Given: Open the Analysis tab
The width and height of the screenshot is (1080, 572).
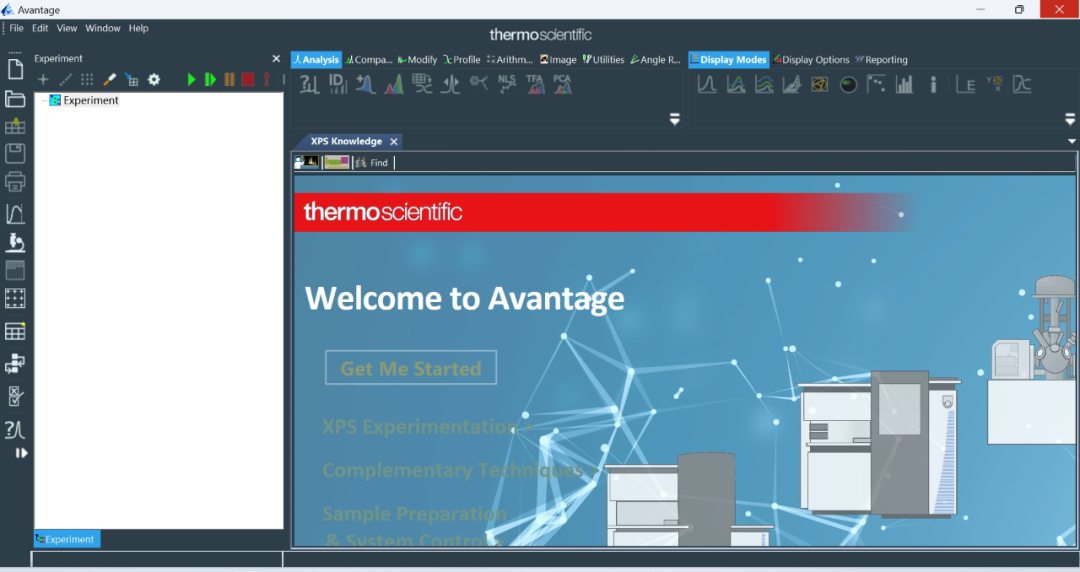Looking at the screenshot, I should [x=316, y=59].
